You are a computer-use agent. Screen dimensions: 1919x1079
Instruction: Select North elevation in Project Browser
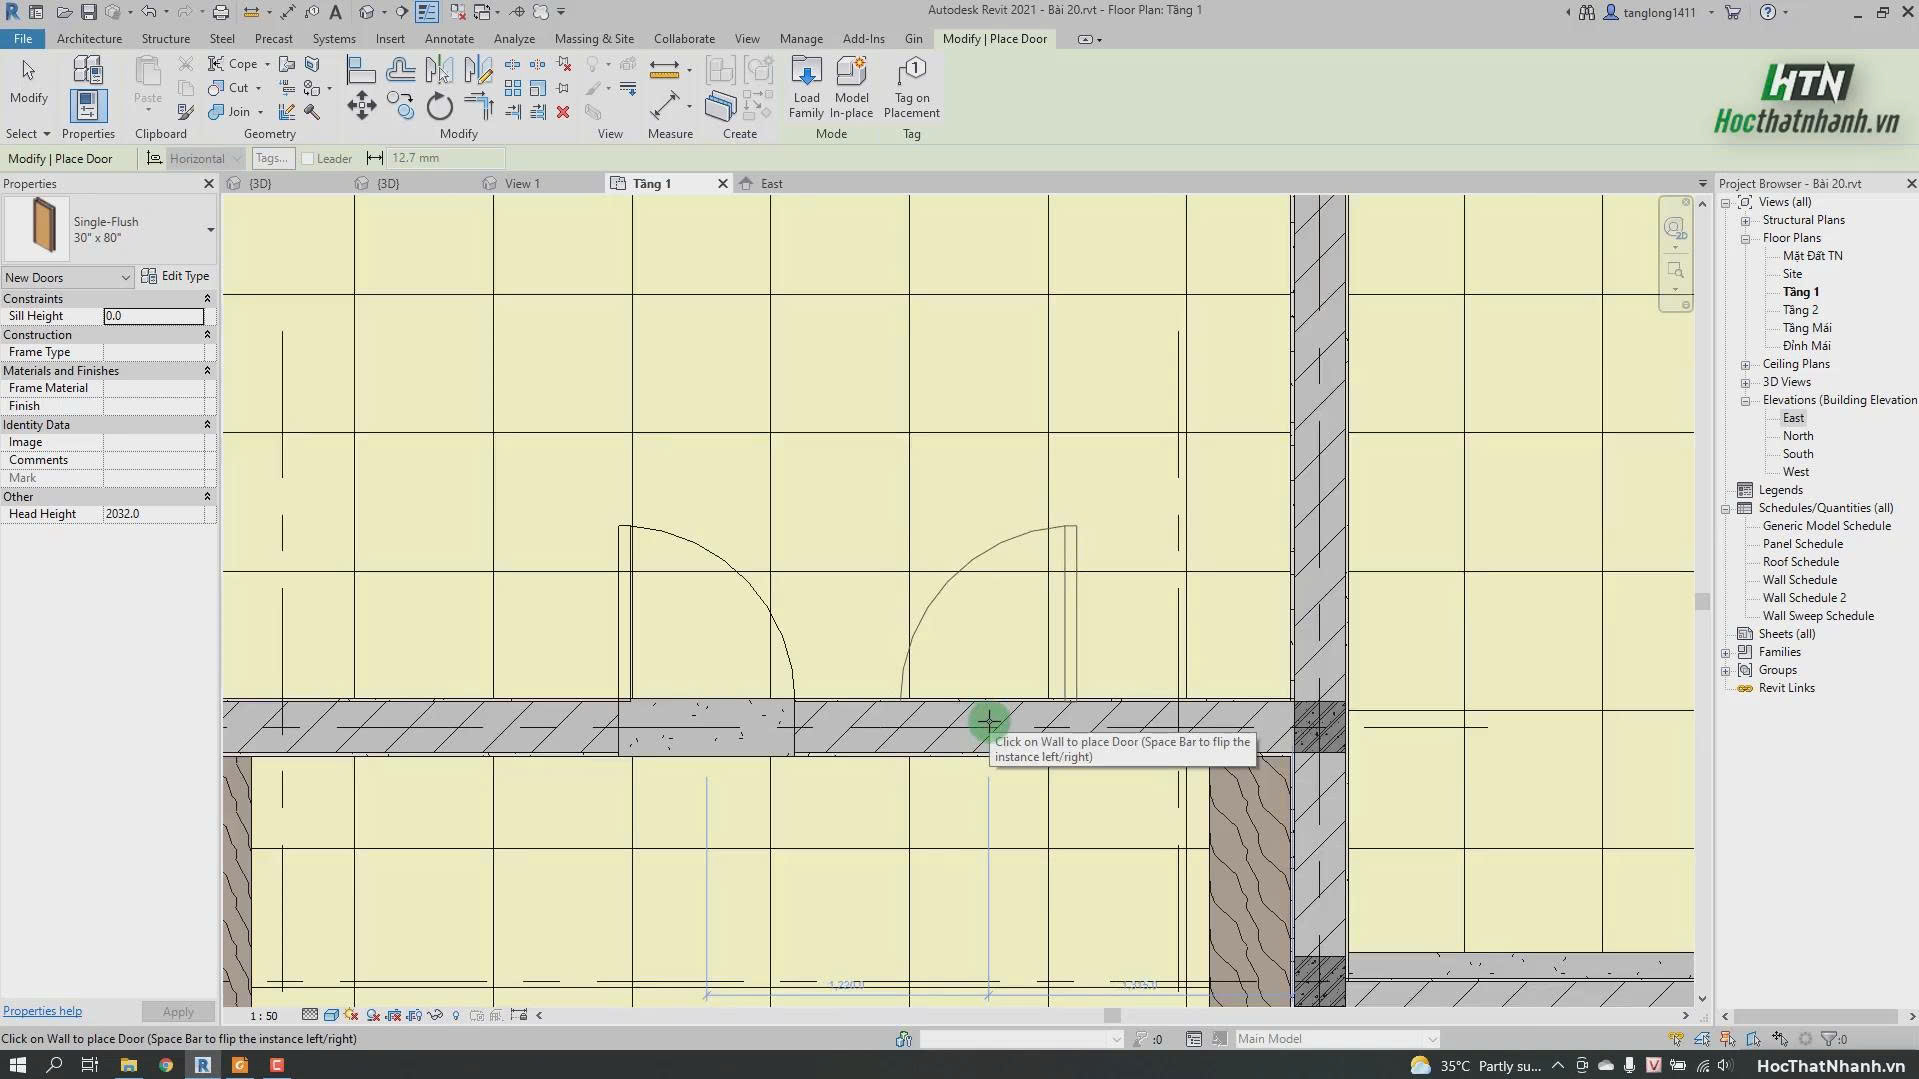coord(1797,436)
